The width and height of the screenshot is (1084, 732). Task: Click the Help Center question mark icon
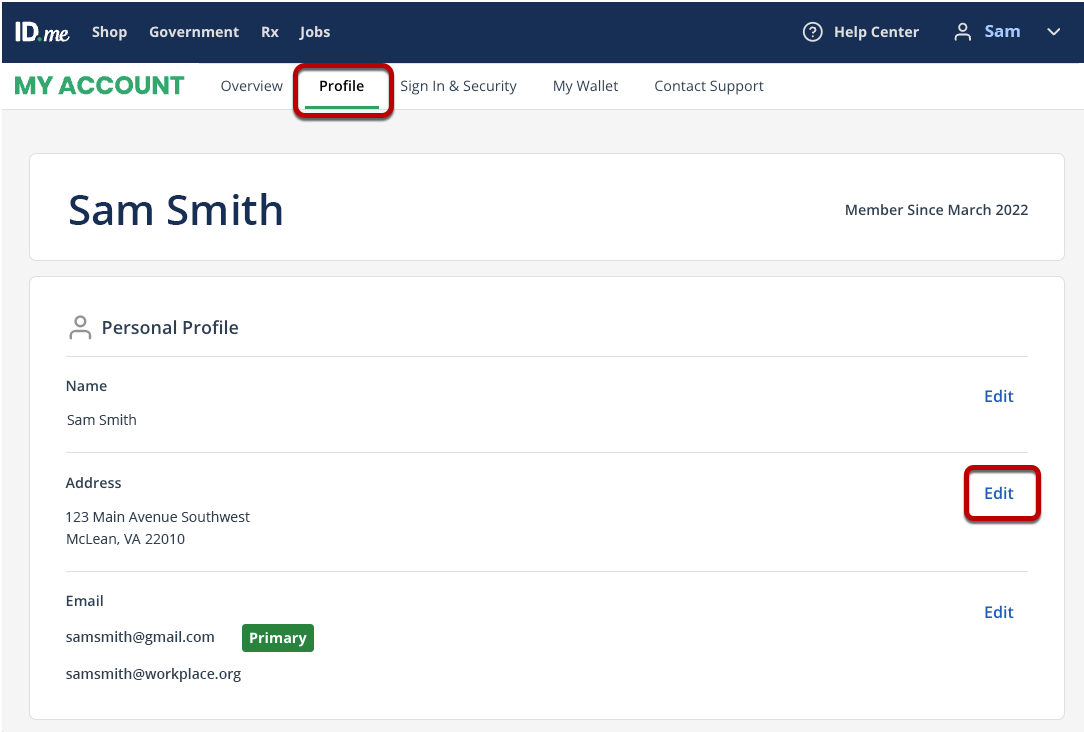(813, 32)
